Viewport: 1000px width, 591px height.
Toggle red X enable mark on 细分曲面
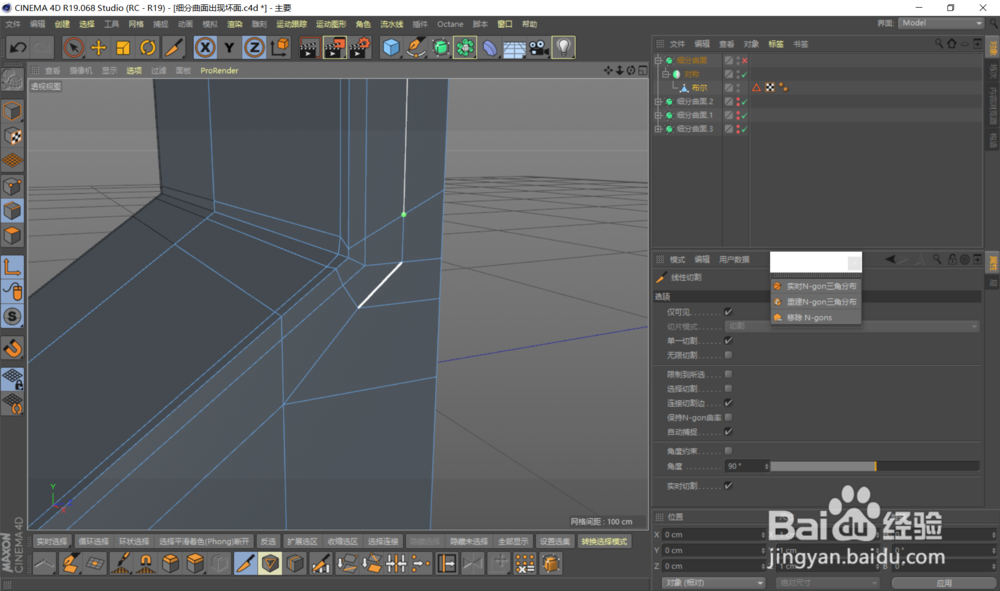744,61
